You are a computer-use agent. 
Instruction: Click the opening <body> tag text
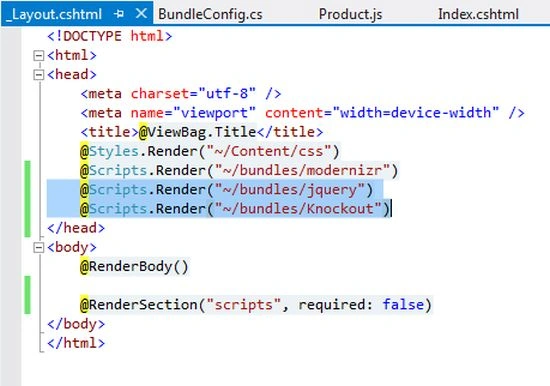[x=72, y=247]
